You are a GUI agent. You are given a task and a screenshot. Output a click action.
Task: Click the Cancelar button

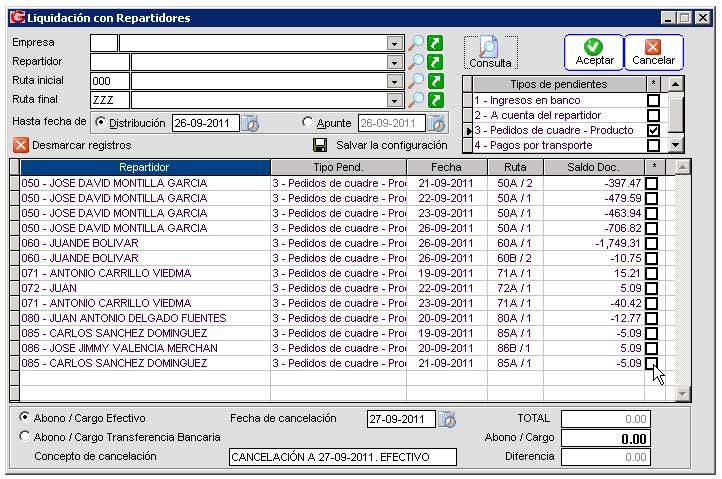point(653,53)
